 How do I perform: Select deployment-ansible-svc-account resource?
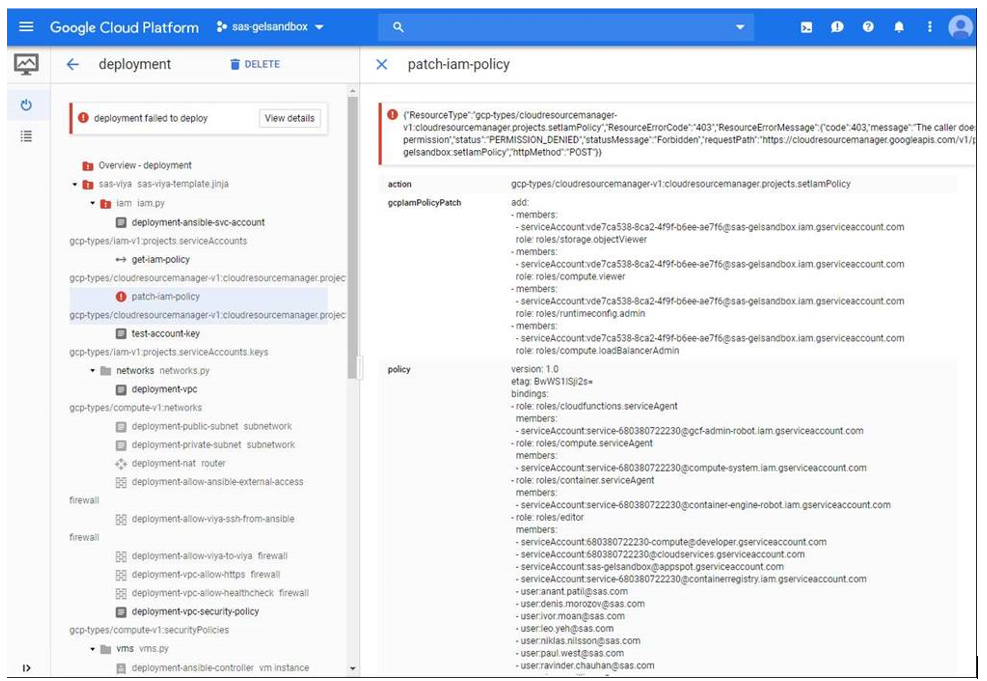point(198,222)
